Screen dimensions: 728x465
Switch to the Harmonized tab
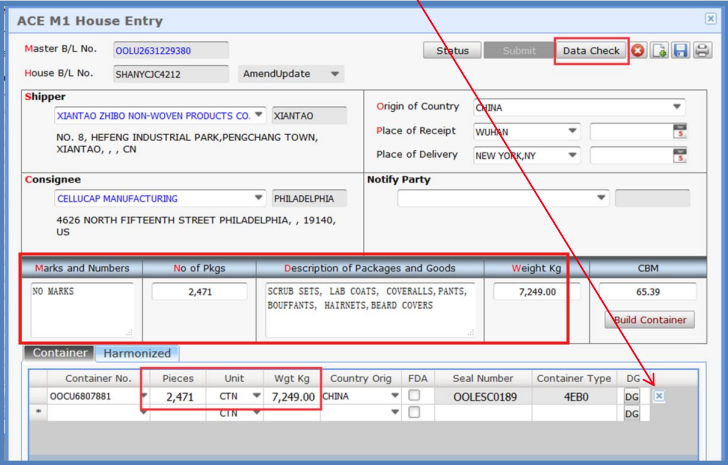tap(137, 353)
